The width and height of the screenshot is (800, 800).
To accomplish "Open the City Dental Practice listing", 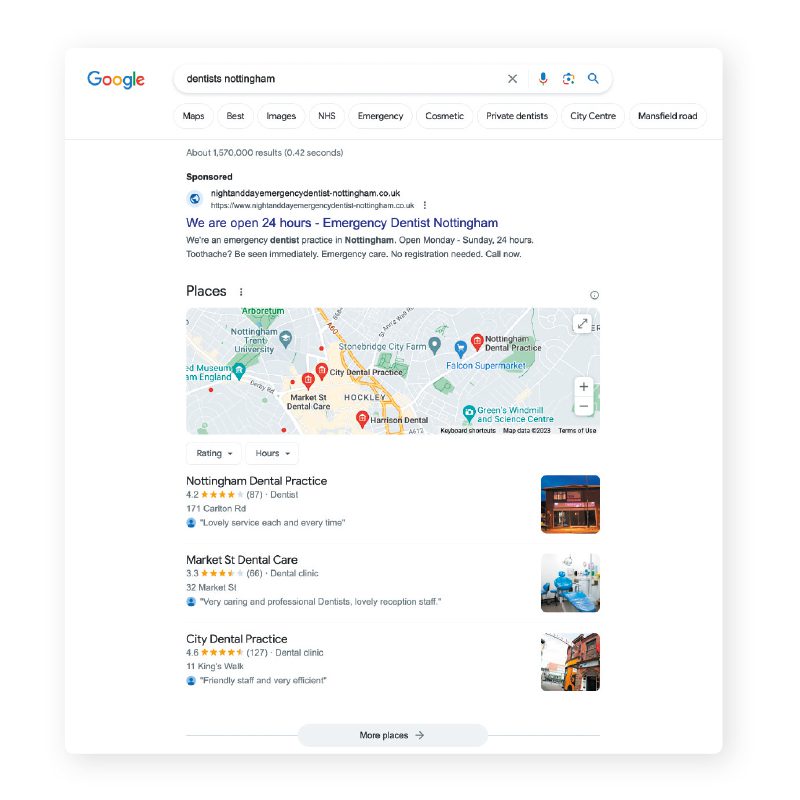I will (237, 639).
